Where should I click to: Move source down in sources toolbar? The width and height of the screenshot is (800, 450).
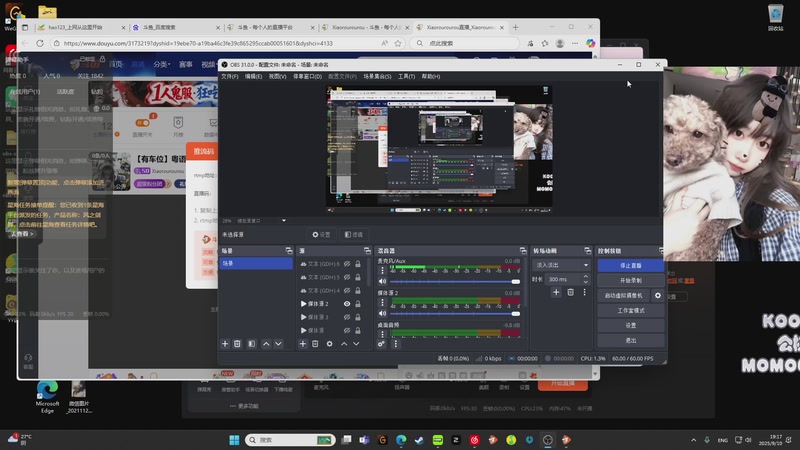356,344
